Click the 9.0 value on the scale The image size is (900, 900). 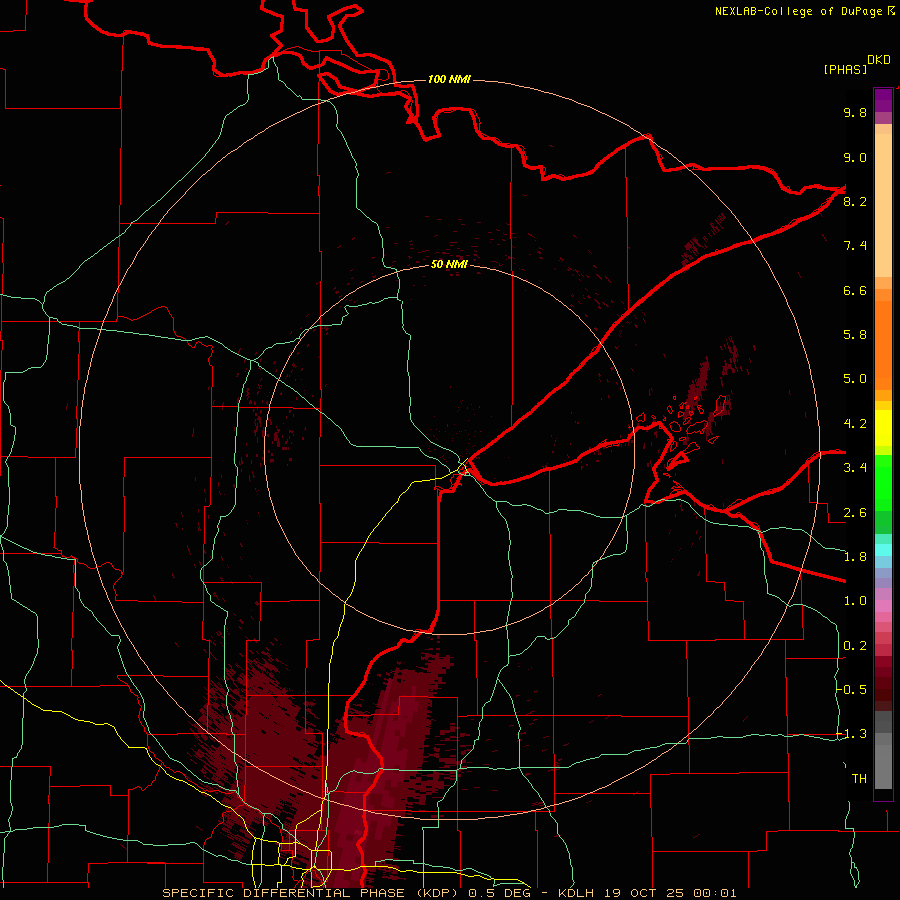pos(855,157)
